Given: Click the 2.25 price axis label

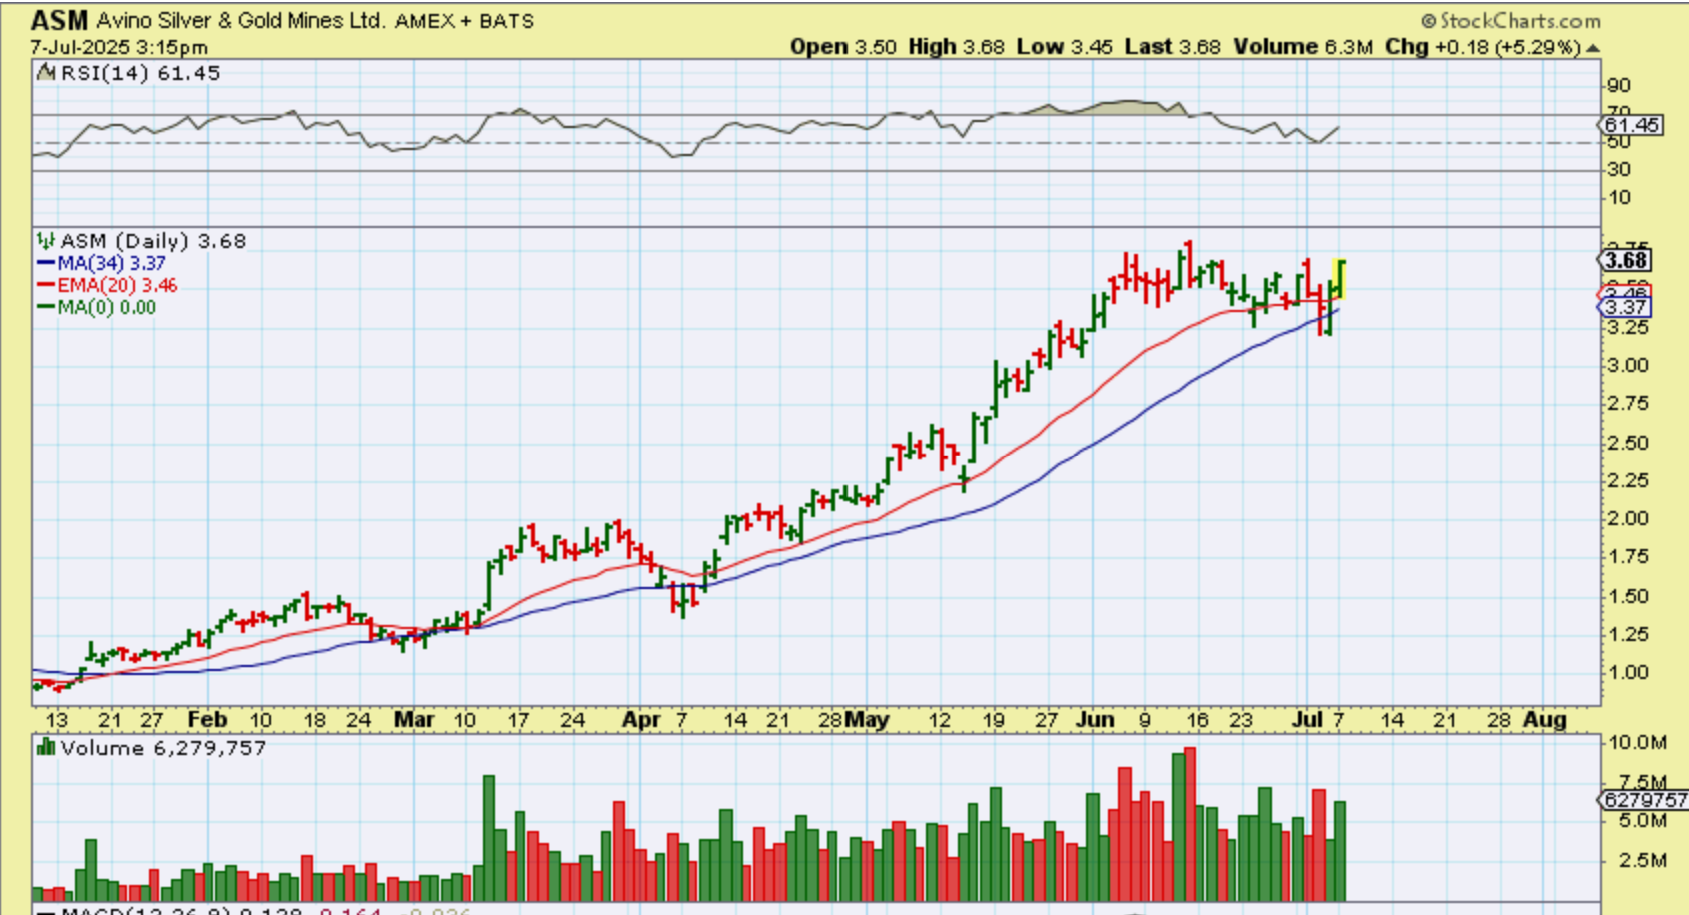Looking at the screenshot, I should [x=1627, y=480].
